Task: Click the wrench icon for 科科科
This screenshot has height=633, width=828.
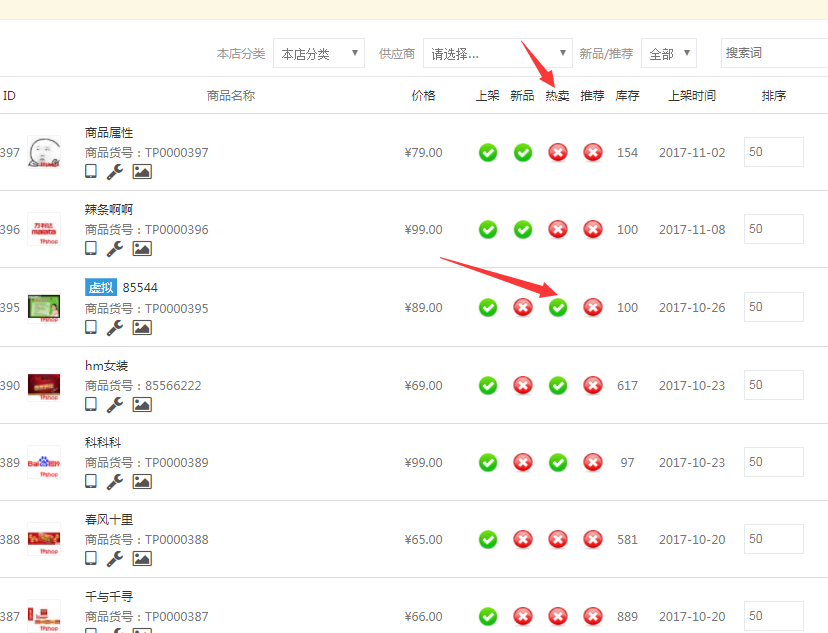Action: tap(115, 481)
